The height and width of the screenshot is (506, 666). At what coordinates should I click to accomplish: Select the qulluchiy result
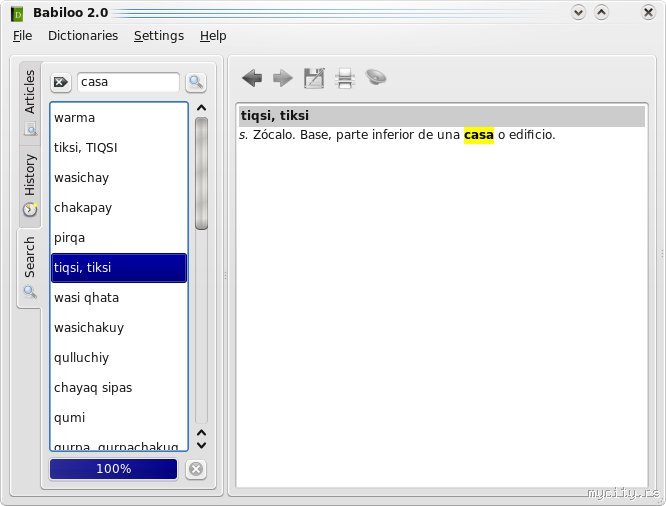point(119,358)
